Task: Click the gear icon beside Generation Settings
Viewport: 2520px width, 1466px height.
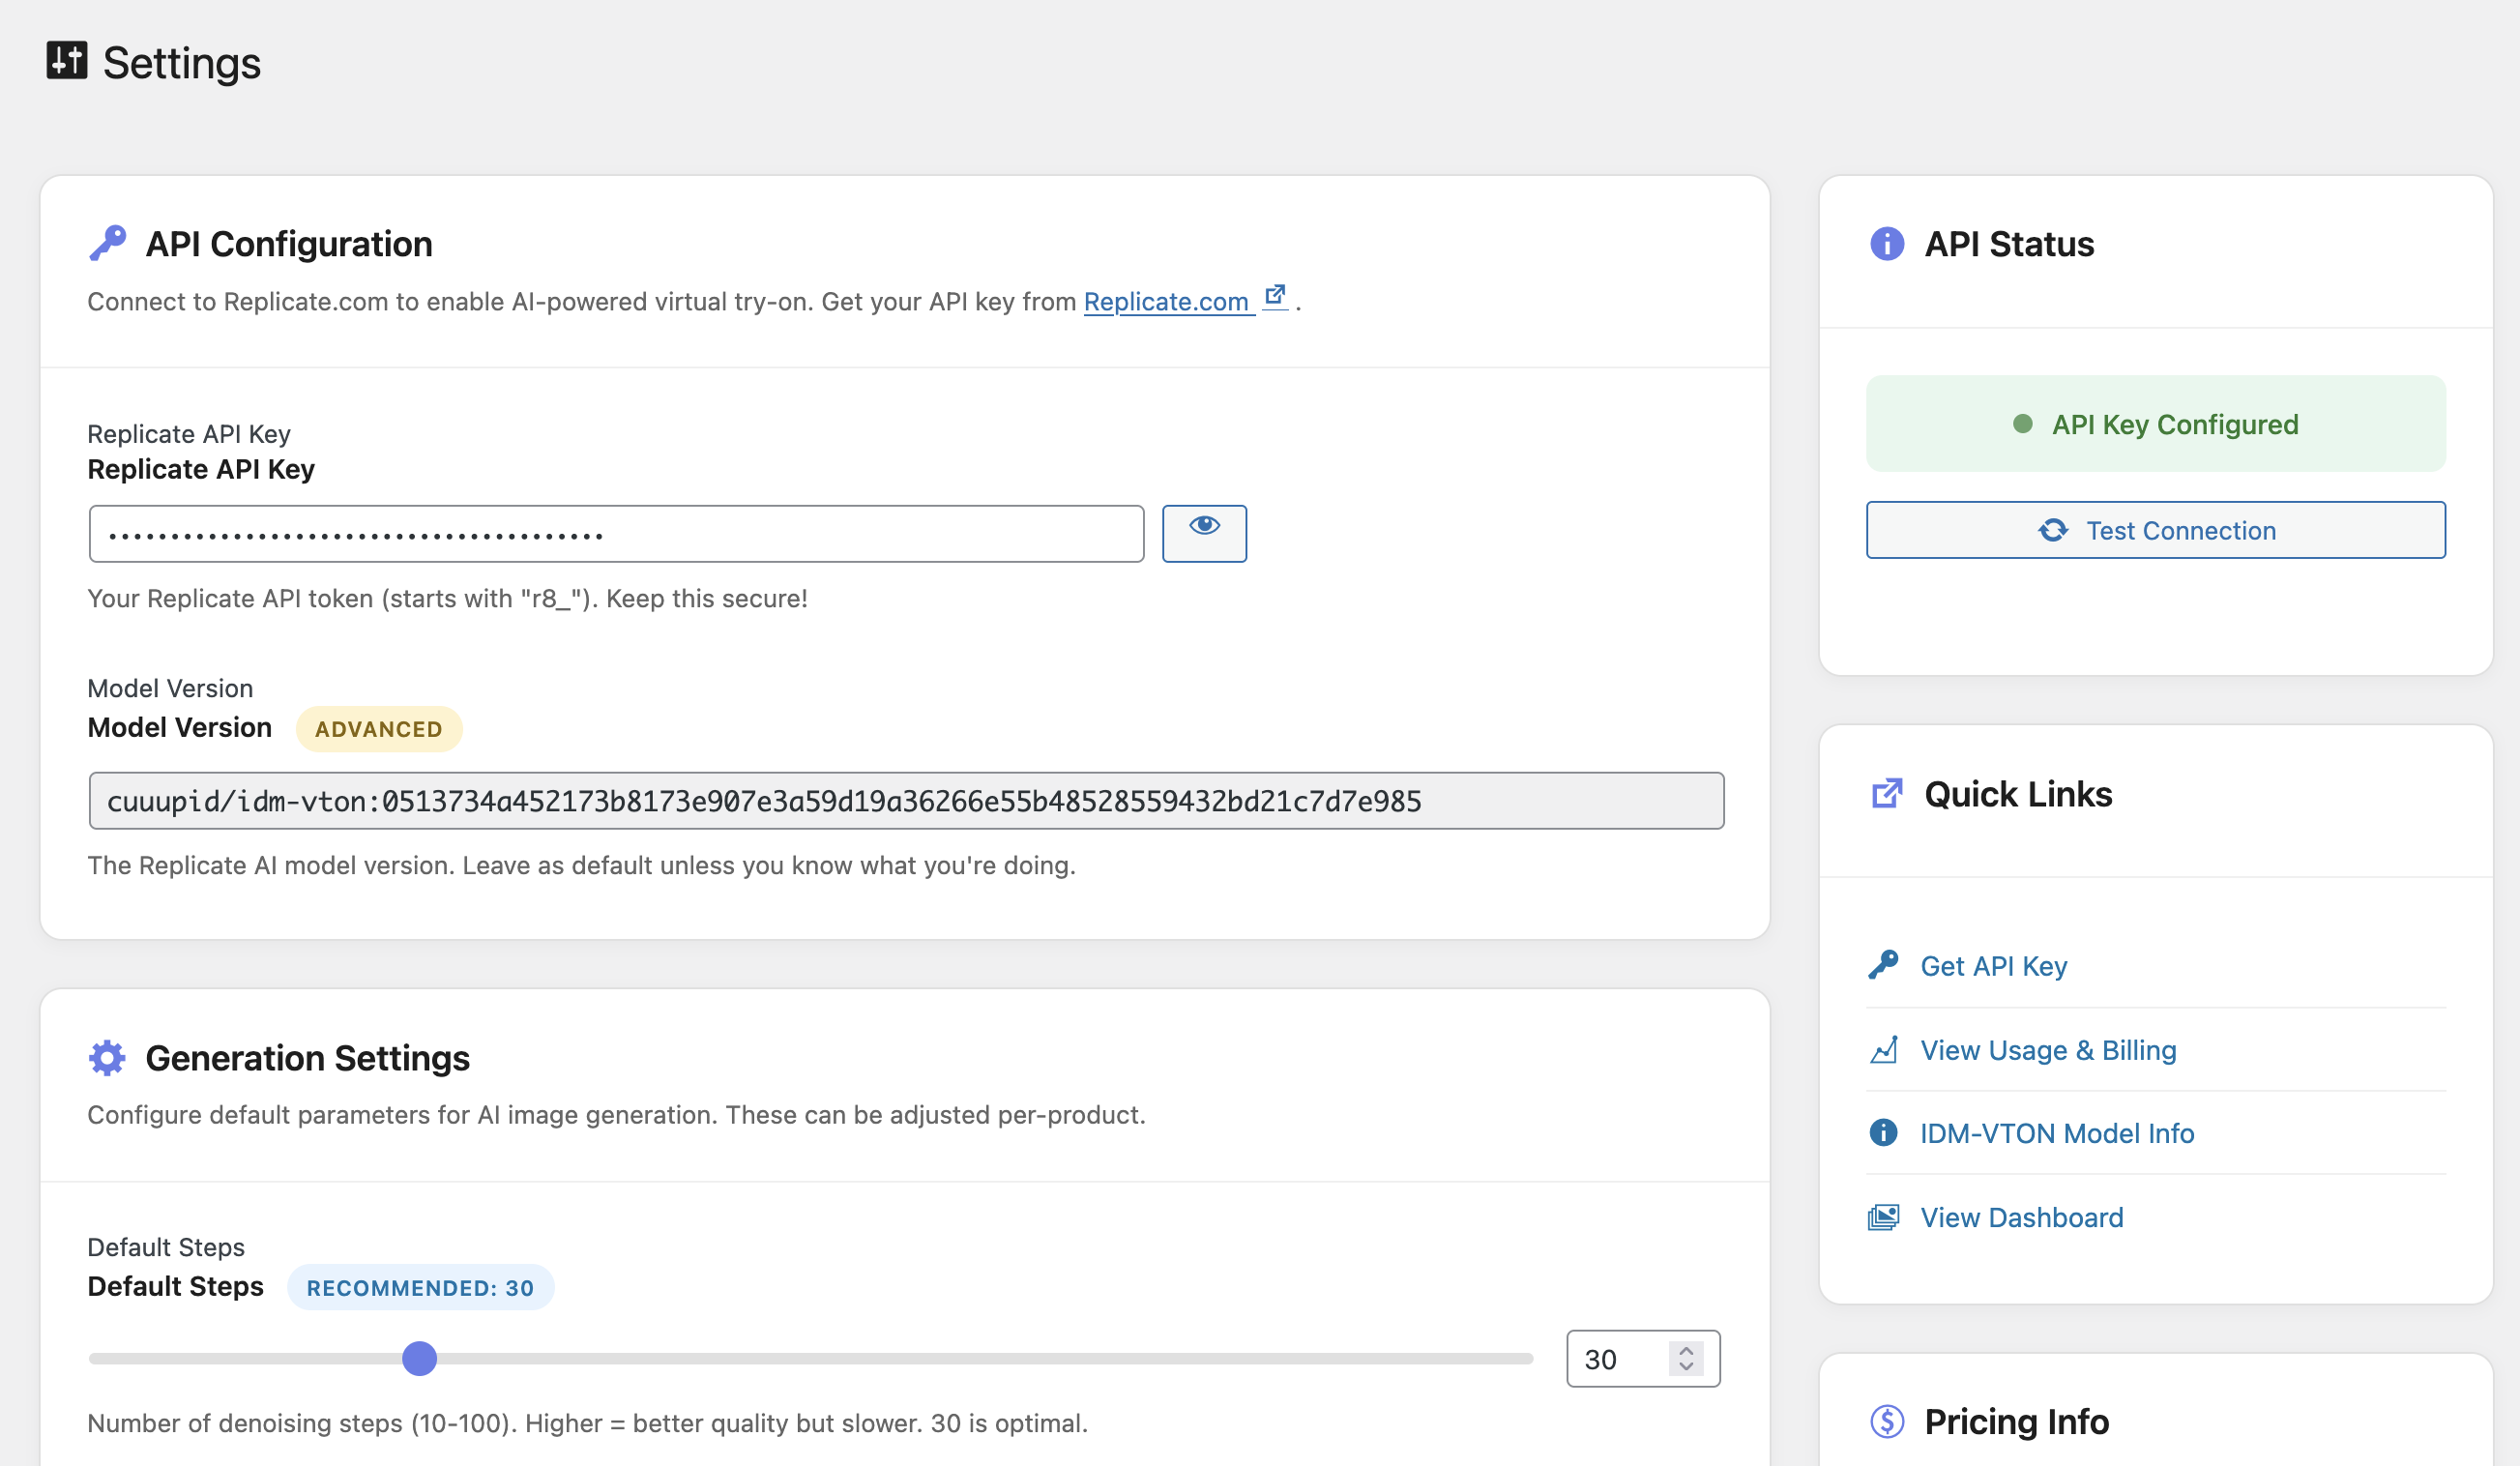Action: pyautogui.click(x=107, y=1057)
